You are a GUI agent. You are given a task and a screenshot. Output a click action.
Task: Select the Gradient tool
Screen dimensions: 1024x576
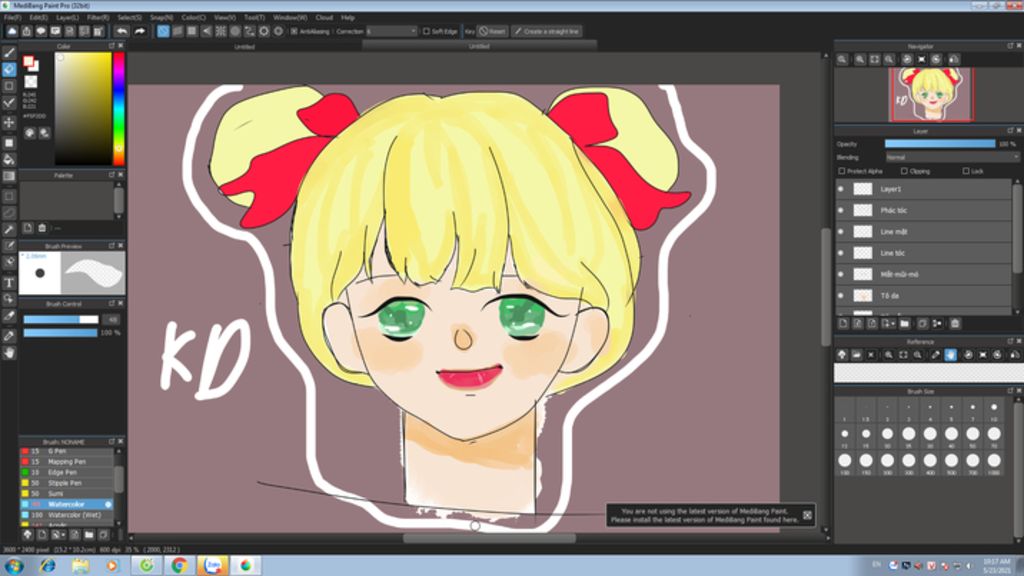pyautogui.click(x=9, y=176)
